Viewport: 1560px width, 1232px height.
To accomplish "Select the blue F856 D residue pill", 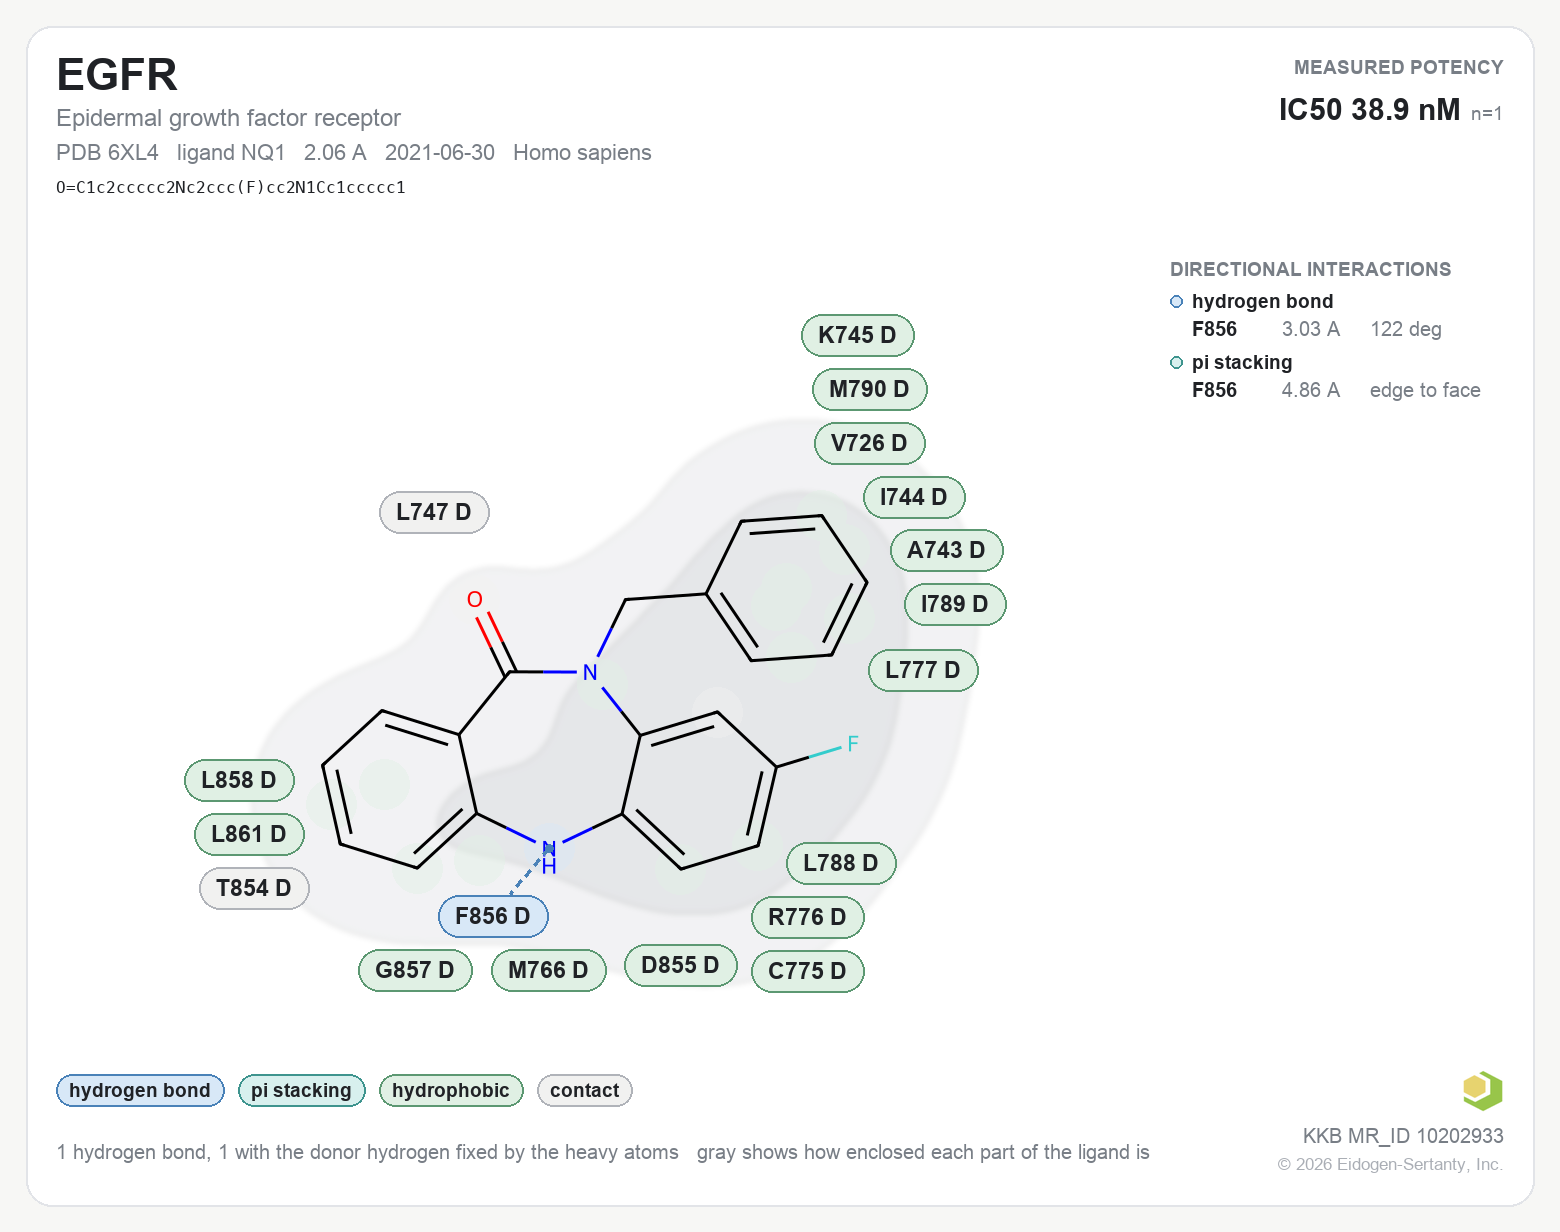I will pos(493,916).
